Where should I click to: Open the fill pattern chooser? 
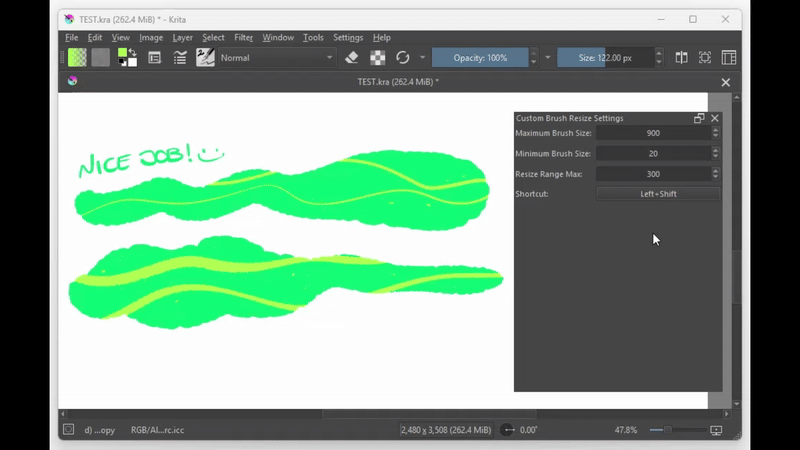click(x=101, y=58)
